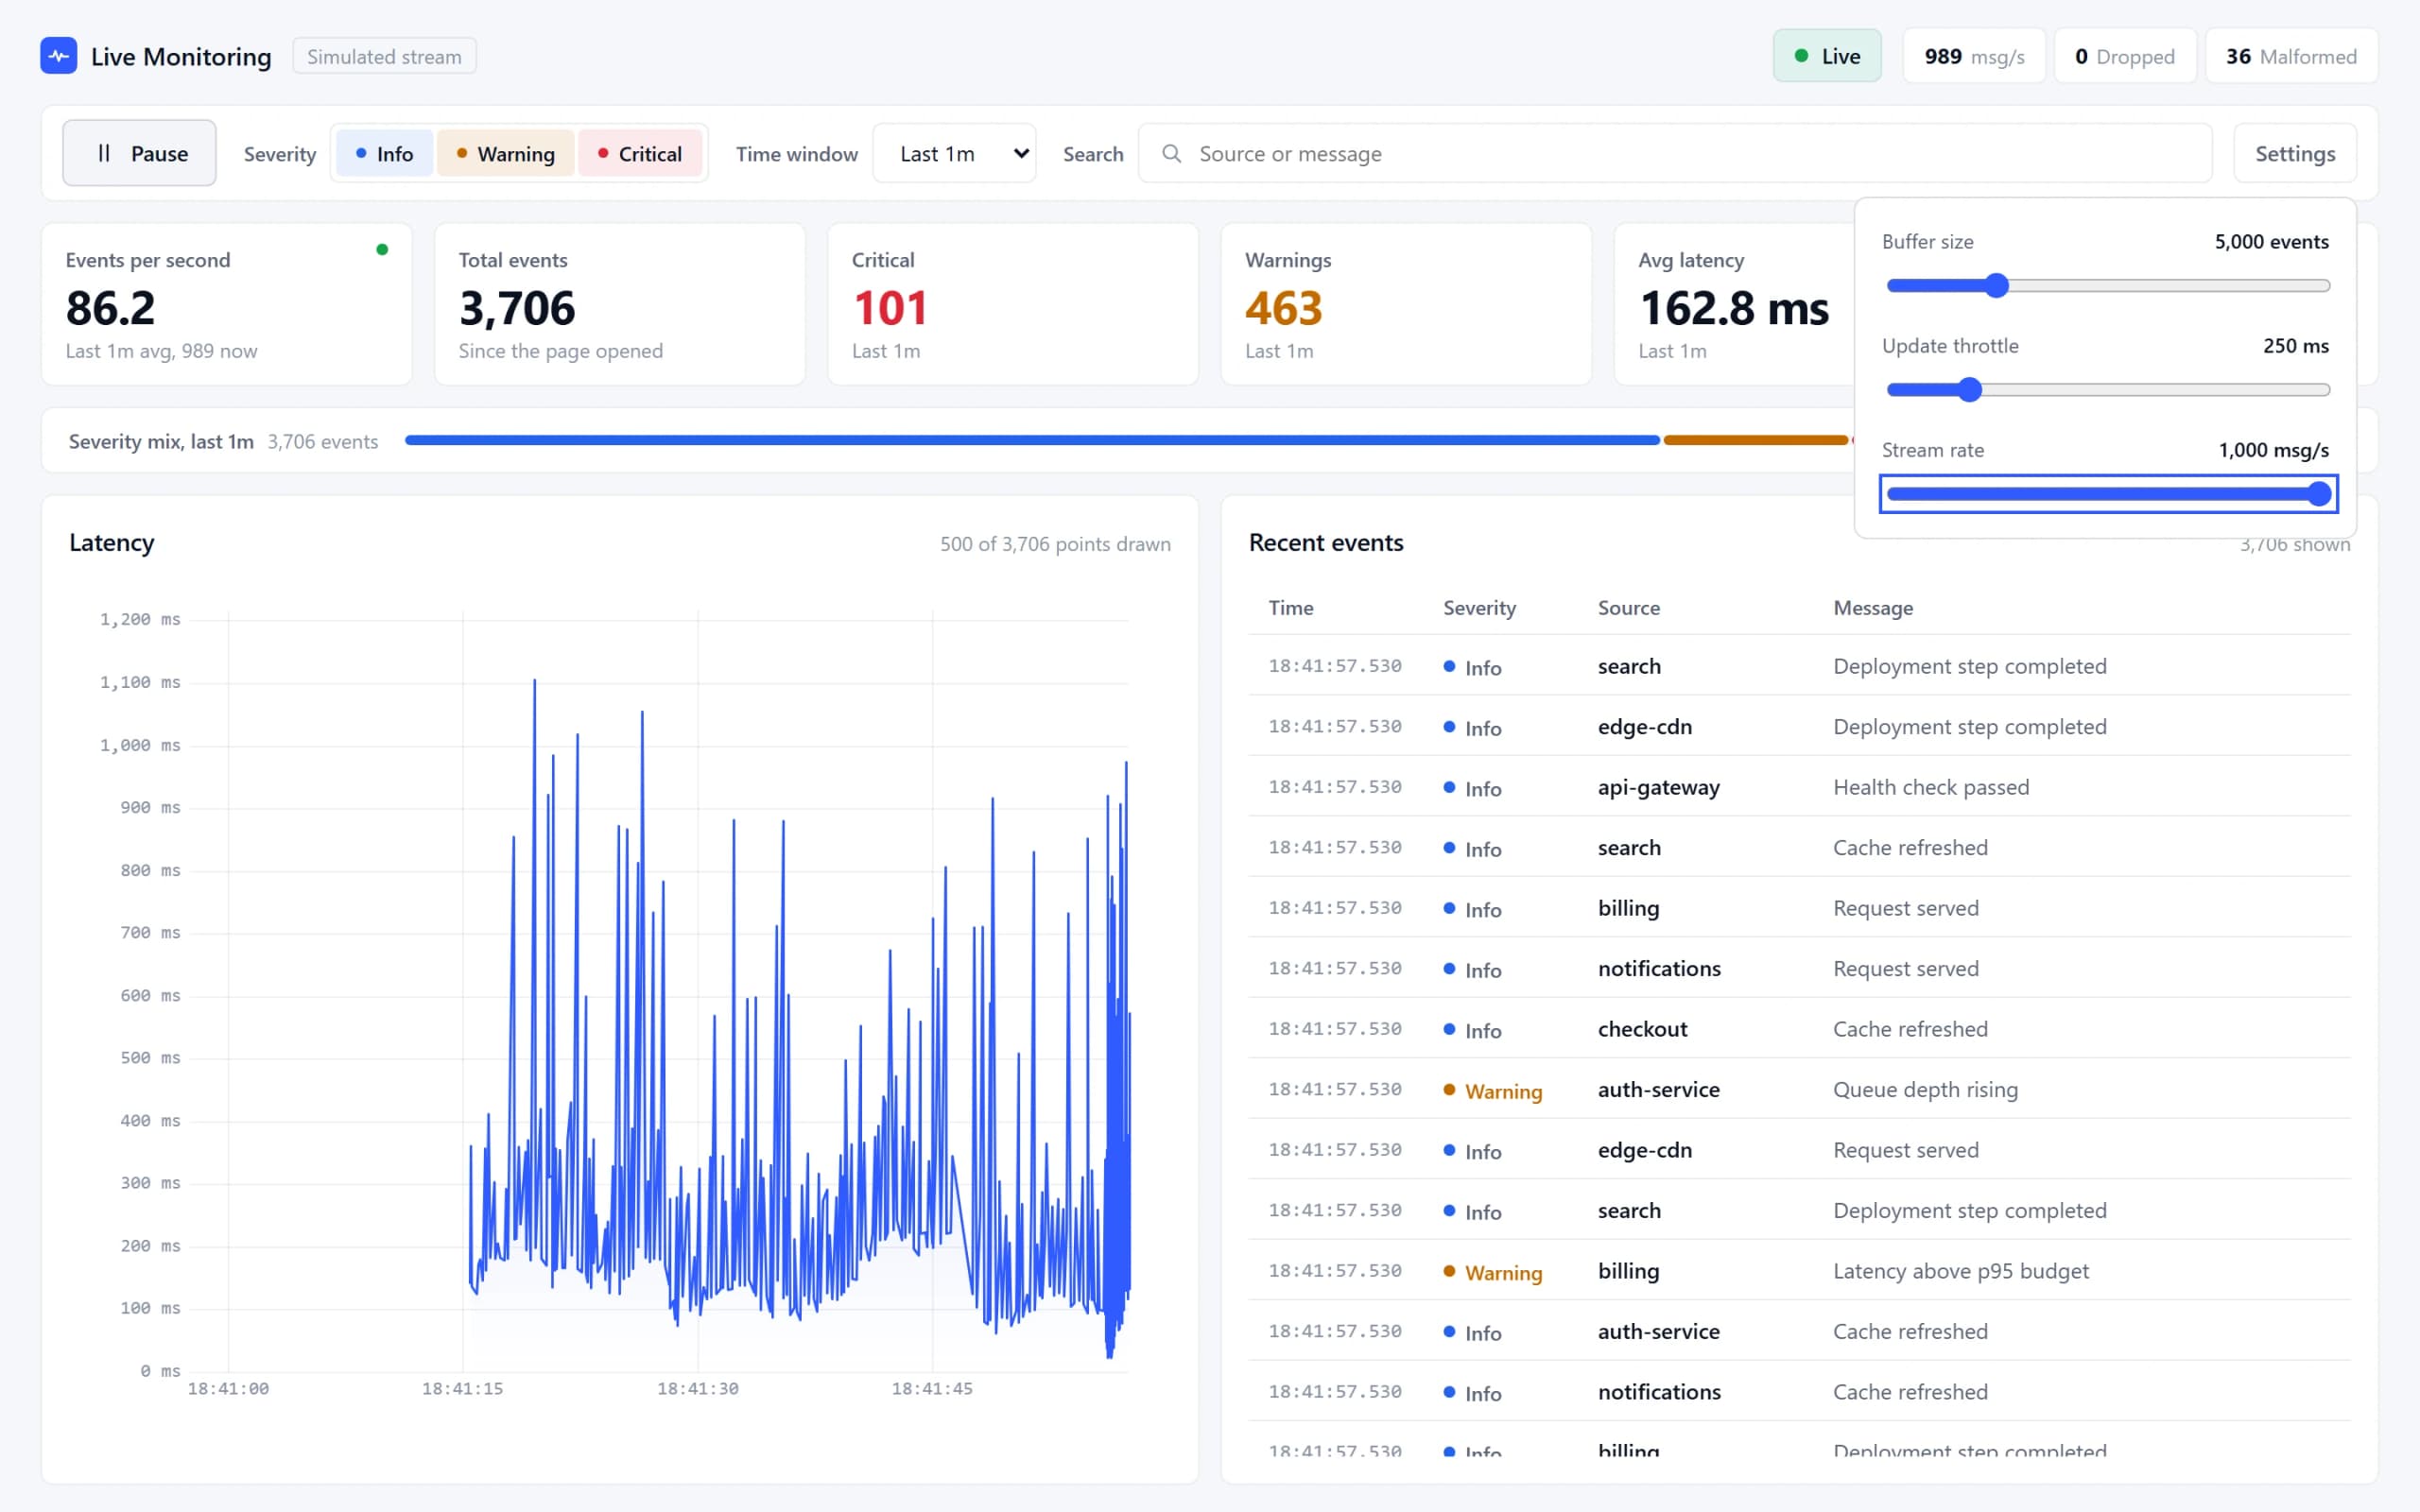Click the 500 of 3,706 points drawn label
This screenshot has height=1512, width=2420.
1055,544
